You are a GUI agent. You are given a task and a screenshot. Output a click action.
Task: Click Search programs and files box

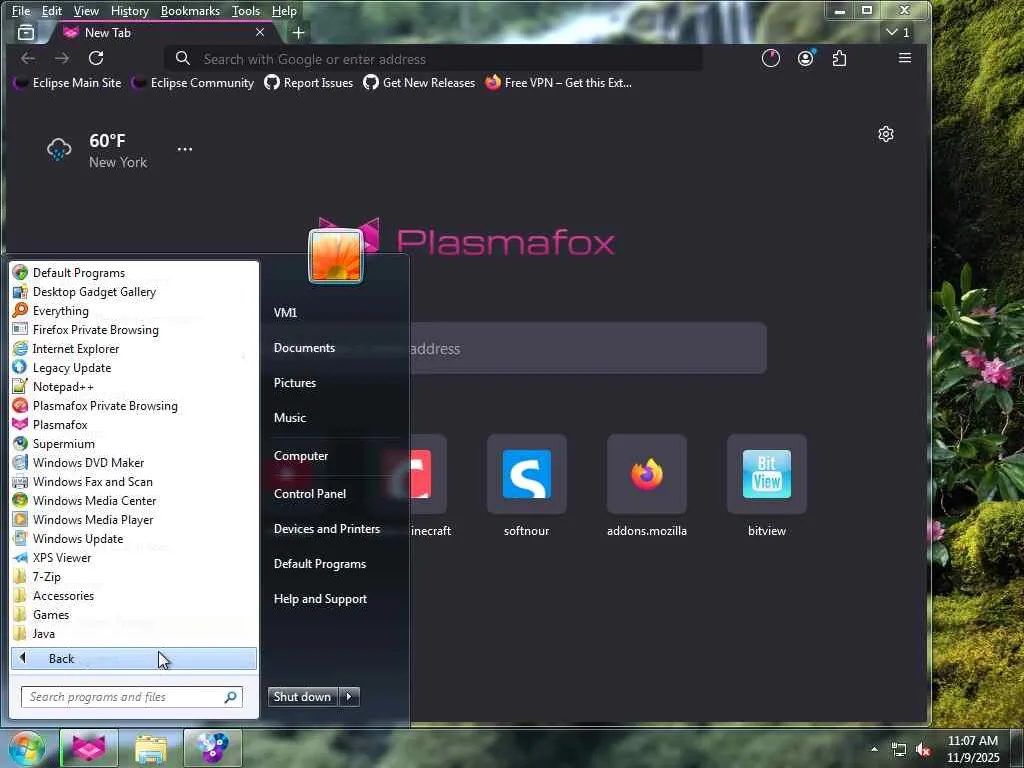(x=131, y=697)
